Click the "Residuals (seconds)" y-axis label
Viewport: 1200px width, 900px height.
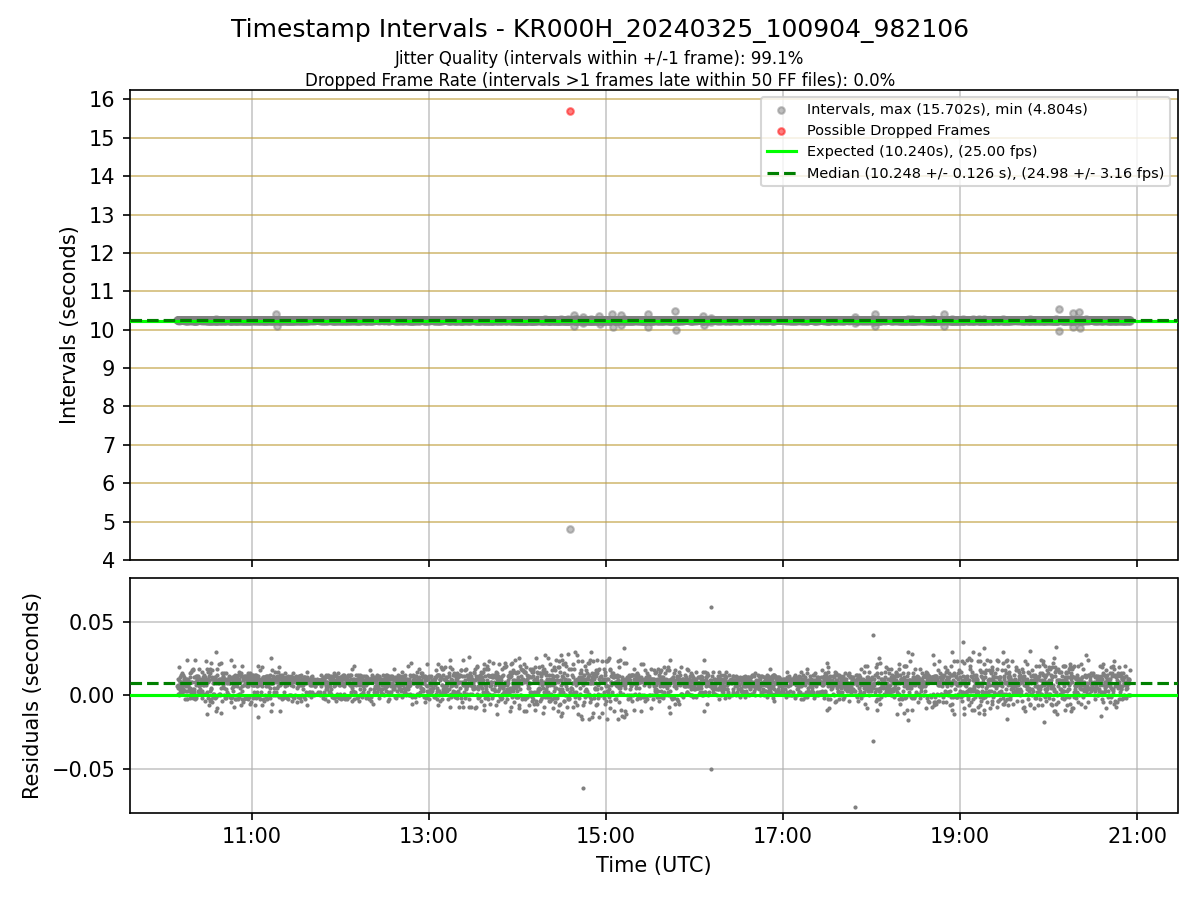click(x=32, y=696)
